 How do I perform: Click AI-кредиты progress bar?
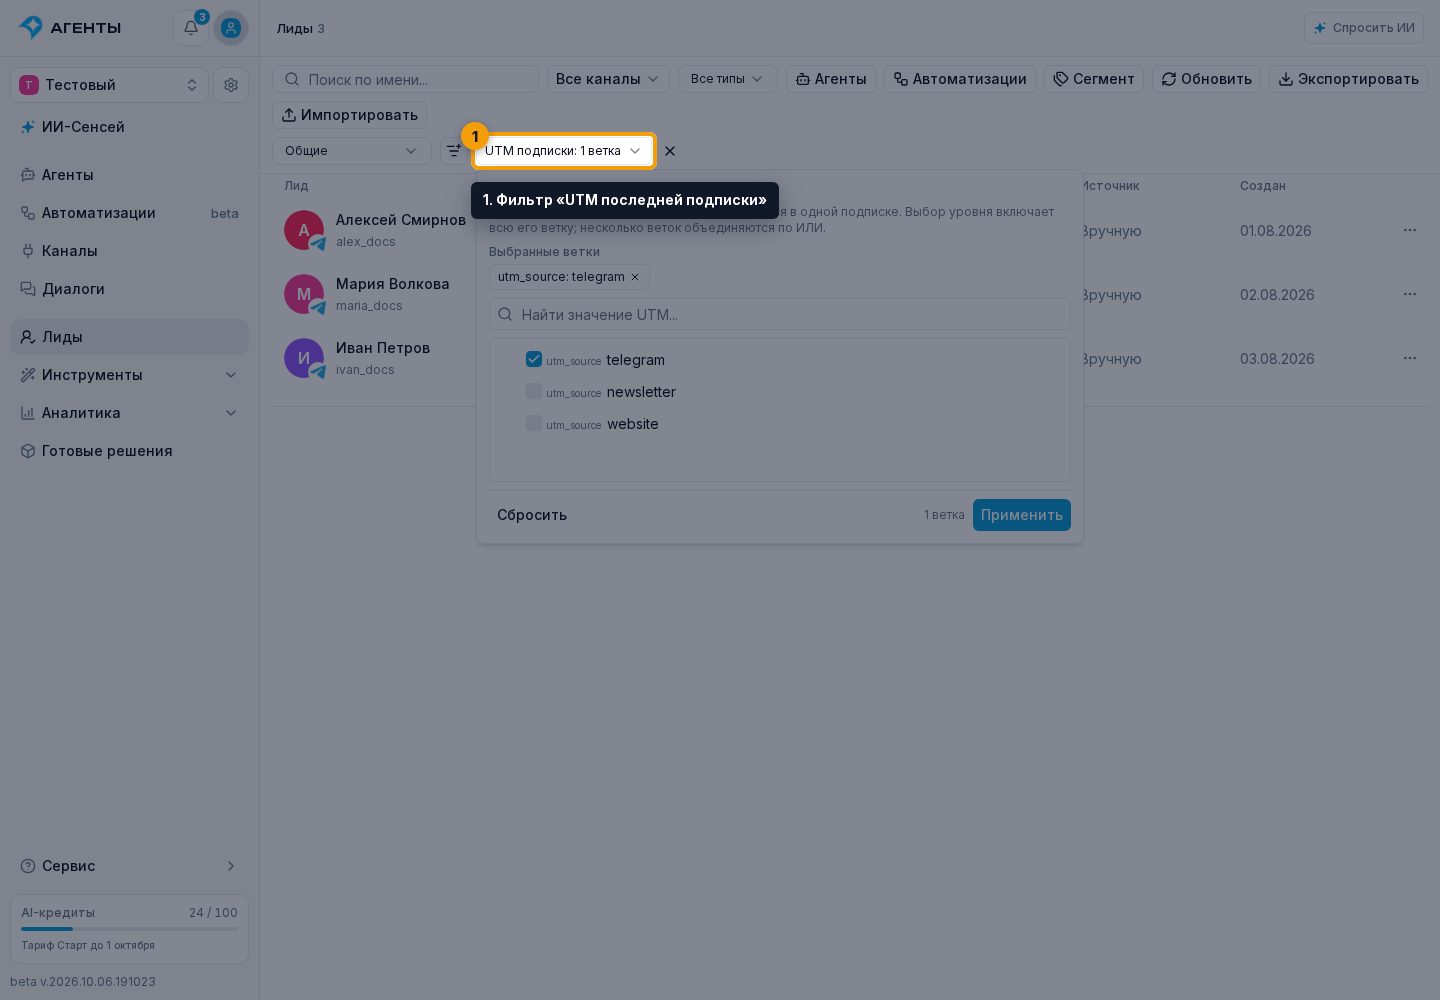pos(129,929)
